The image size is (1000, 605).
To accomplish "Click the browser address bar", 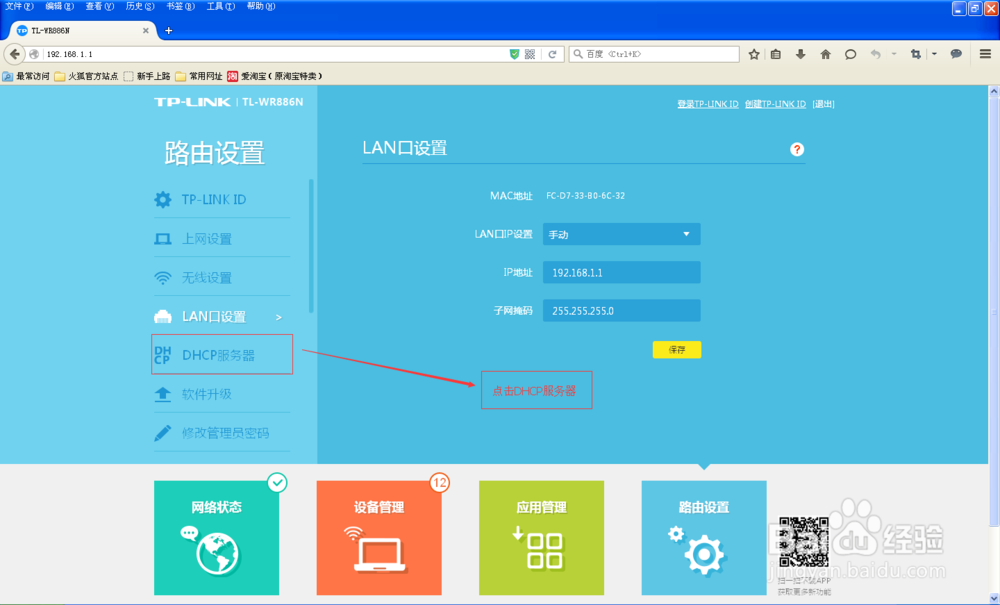I will click(x=274, y=54).
